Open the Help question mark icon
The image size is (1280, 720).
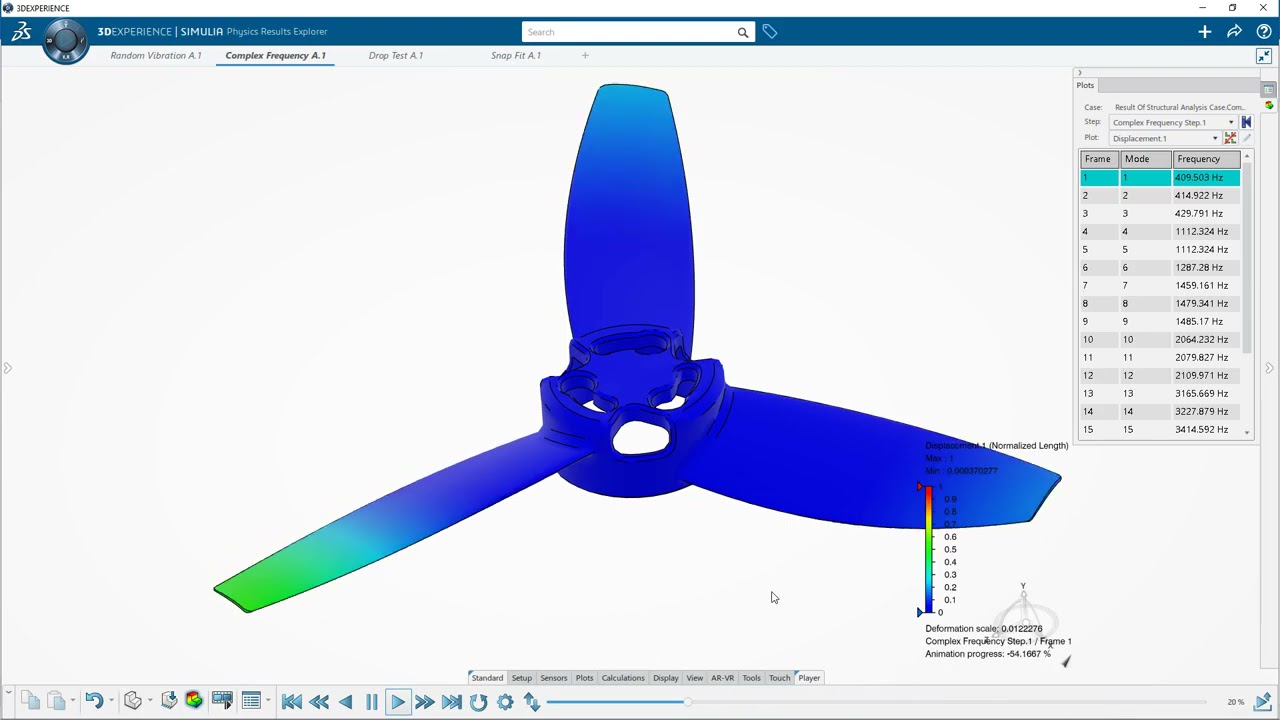point(1264,32)
